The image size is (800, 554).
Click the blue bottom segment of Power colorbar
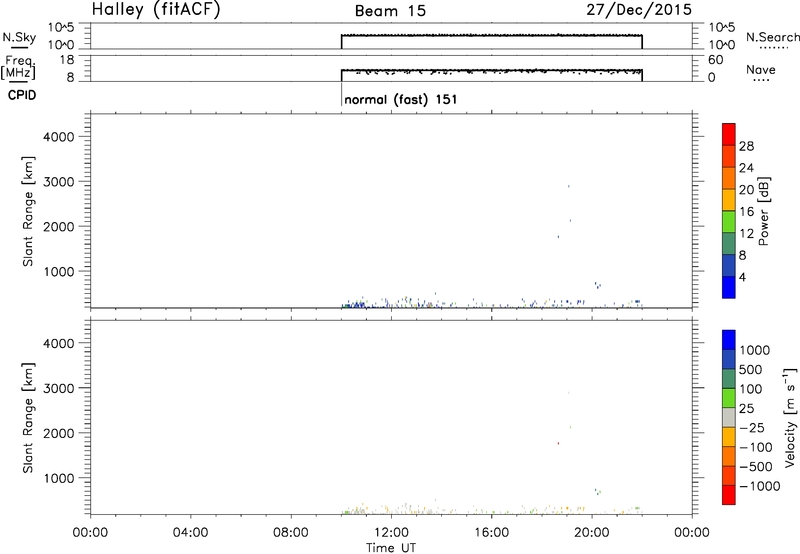point(729,287)
